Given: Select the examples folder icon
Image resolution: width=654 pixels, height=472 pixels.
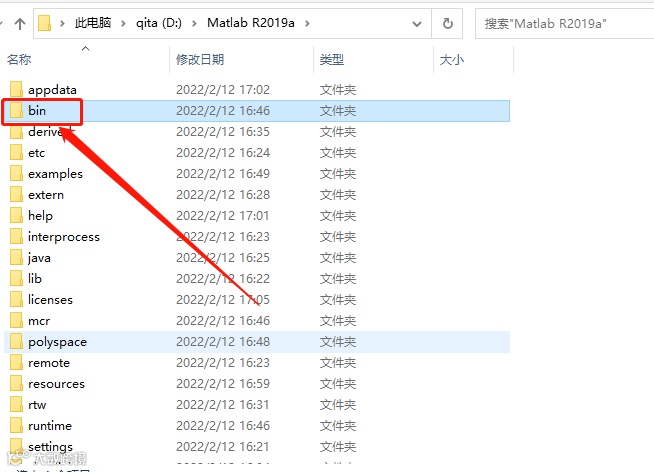Looking at the screenshot, I should pos(16,173).
